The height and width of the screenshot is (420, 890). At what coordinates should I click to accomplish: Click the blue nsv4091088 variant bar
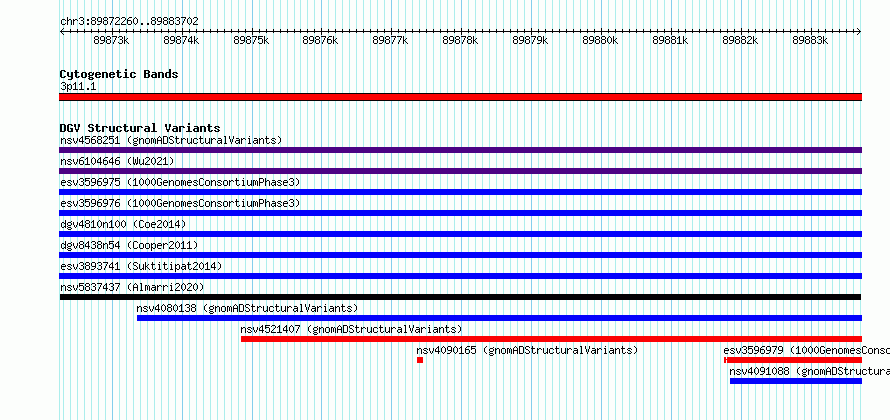pyautogui.click(x=796, y=381)
